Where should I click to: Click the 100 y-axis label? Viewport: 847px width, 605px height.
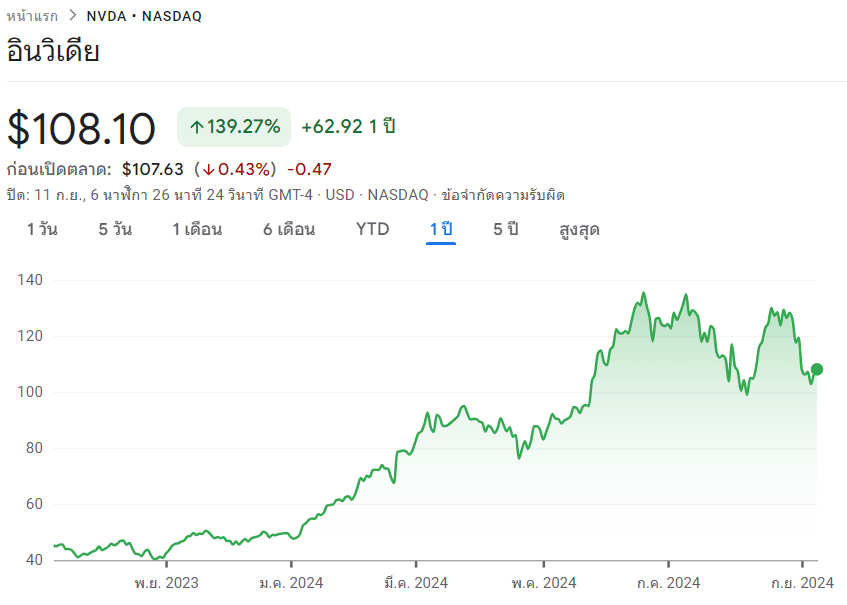pyautogui.click(x=30, y=392)
